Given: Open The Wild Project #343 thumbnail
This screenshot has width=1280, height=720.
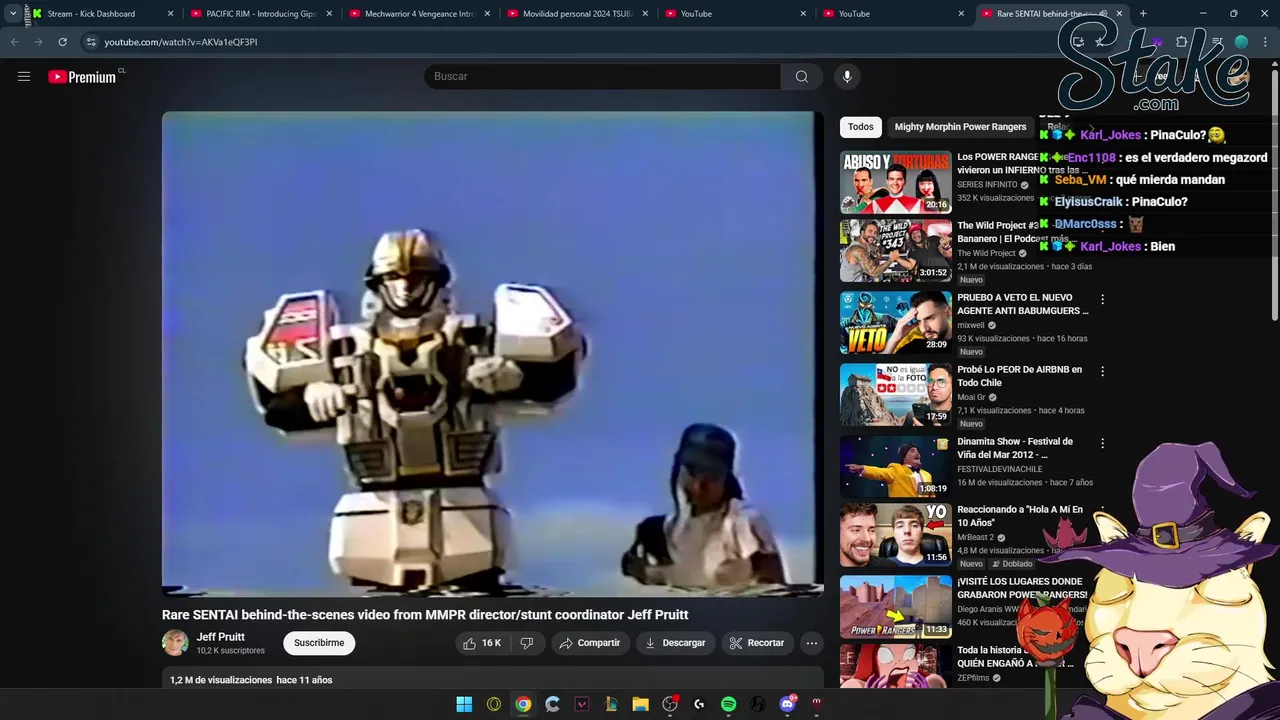Looking at the screenshot, I should 896,250.
